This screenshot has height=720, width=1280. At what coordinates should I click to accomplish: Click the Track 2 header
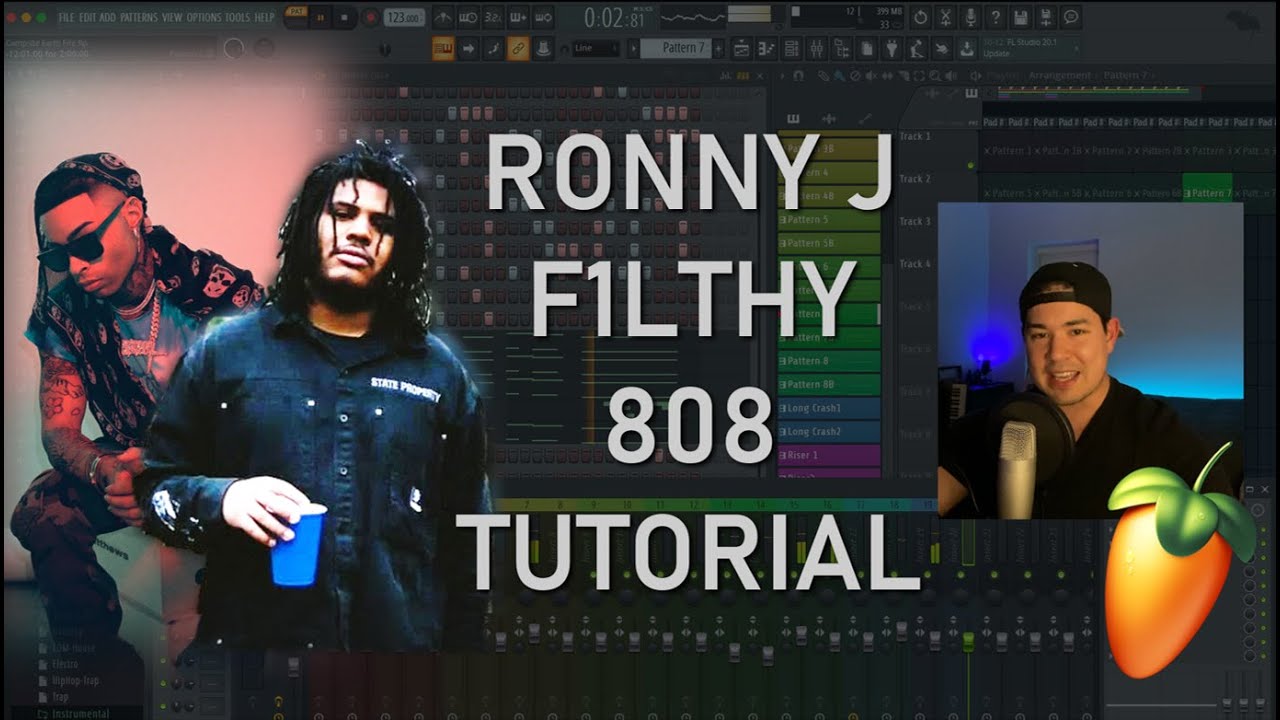(x=914, y=179)
